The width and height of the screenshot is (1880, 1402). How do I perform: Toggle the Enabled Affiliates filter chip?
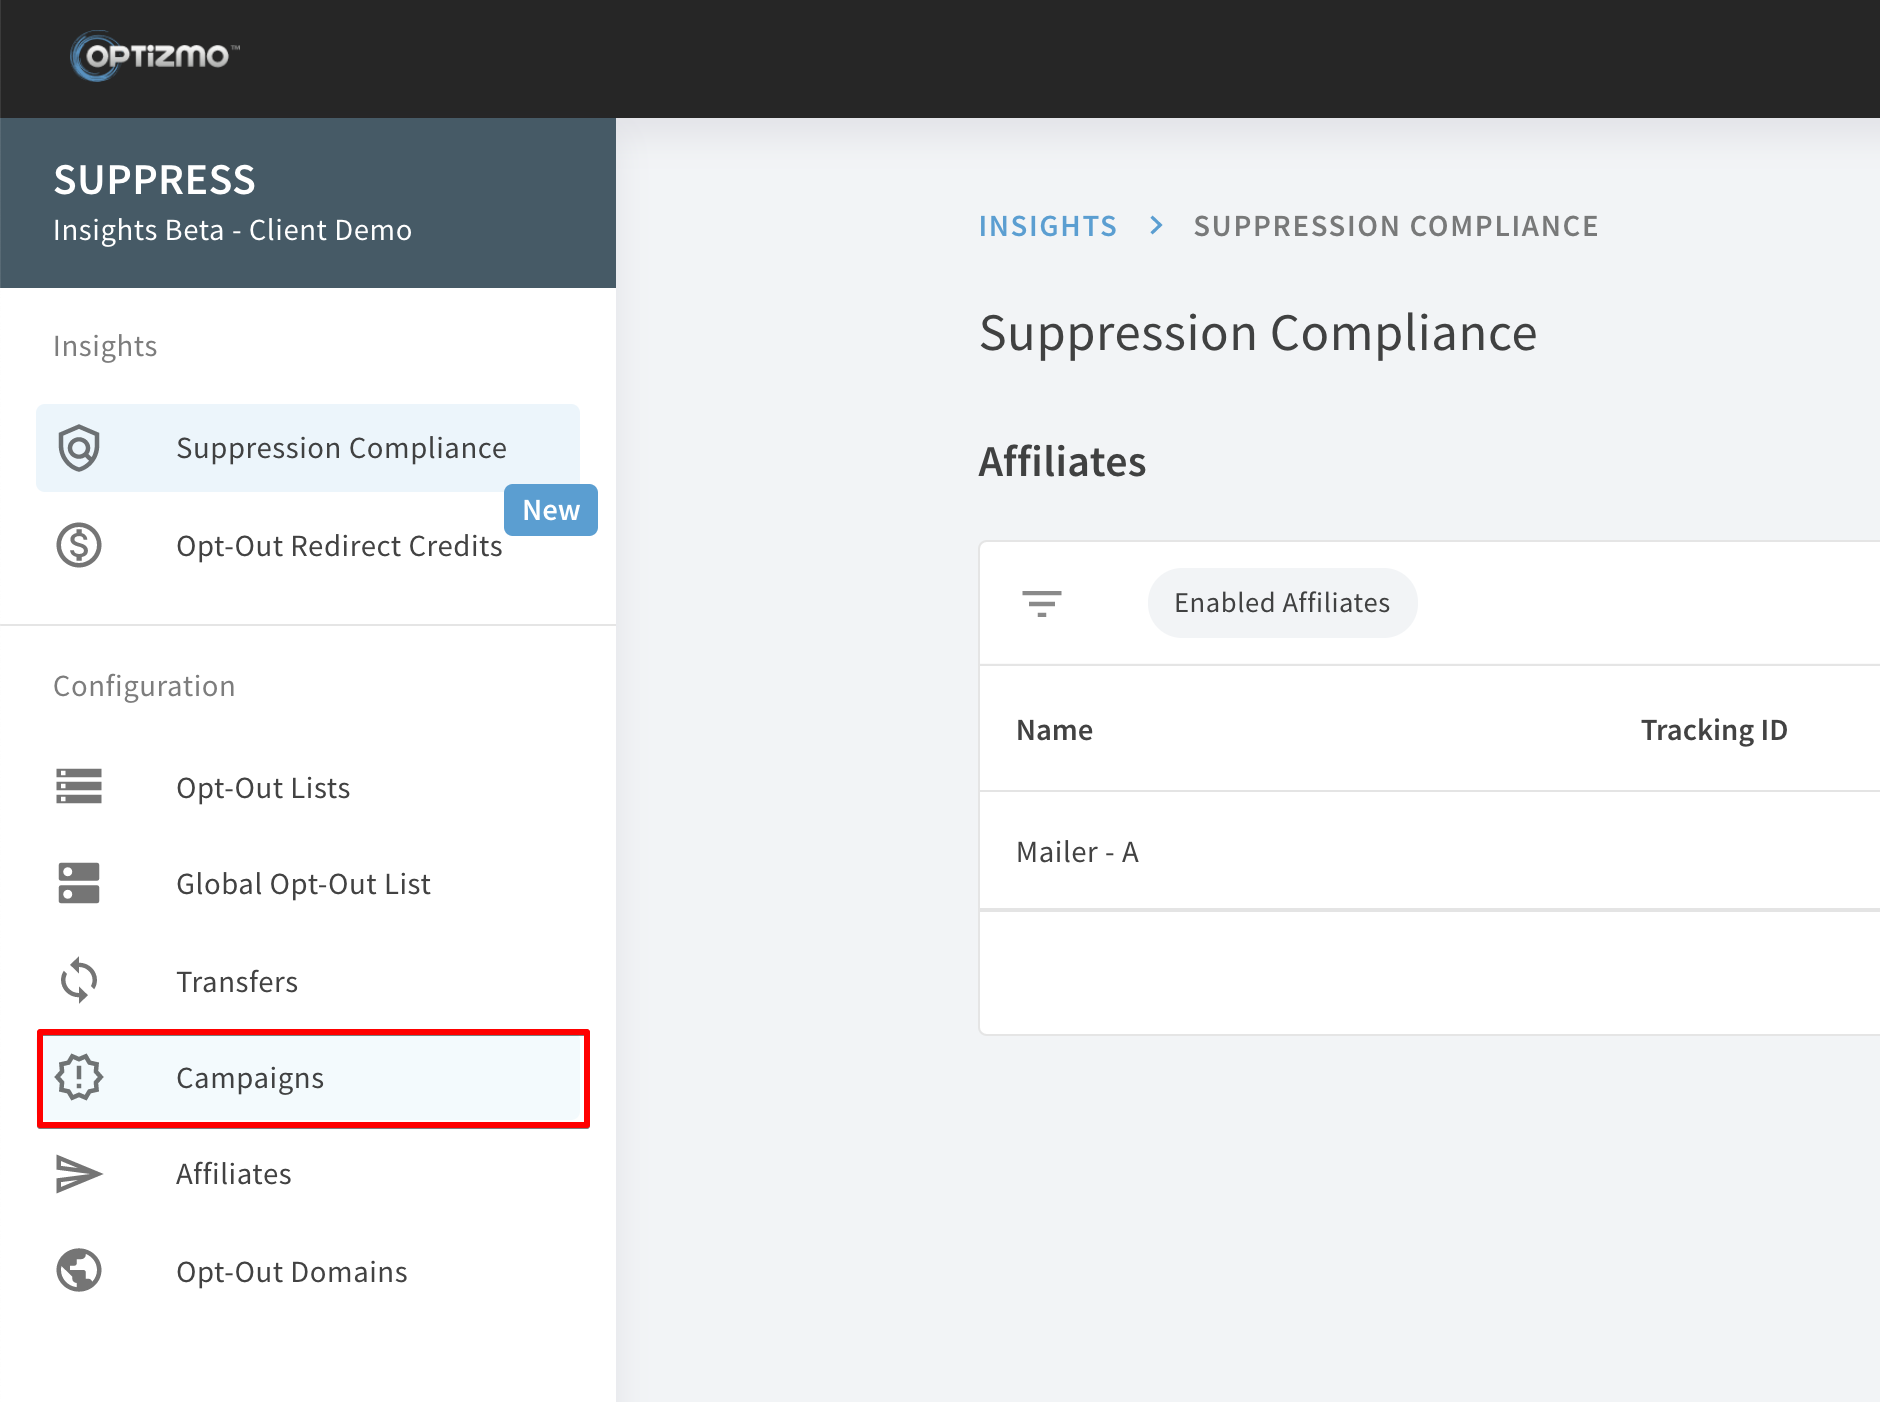1282,602
